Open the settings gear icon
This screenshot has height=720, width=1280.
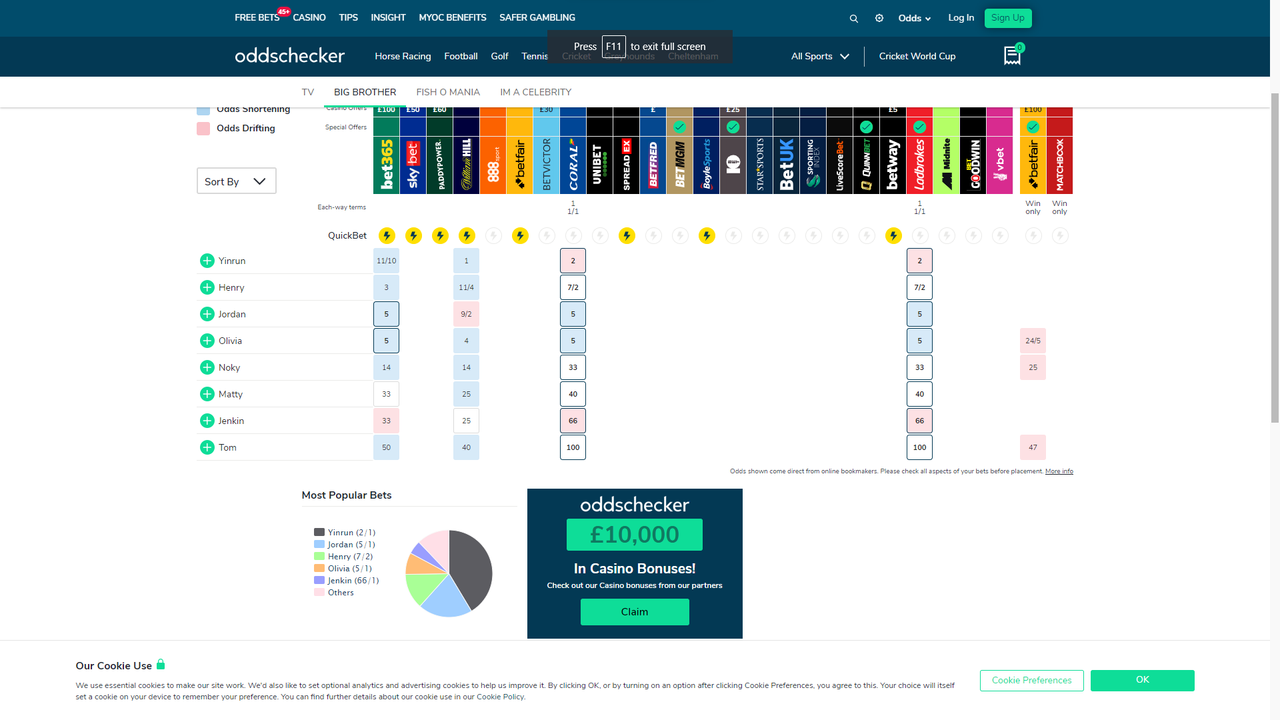tap(879, 18)
